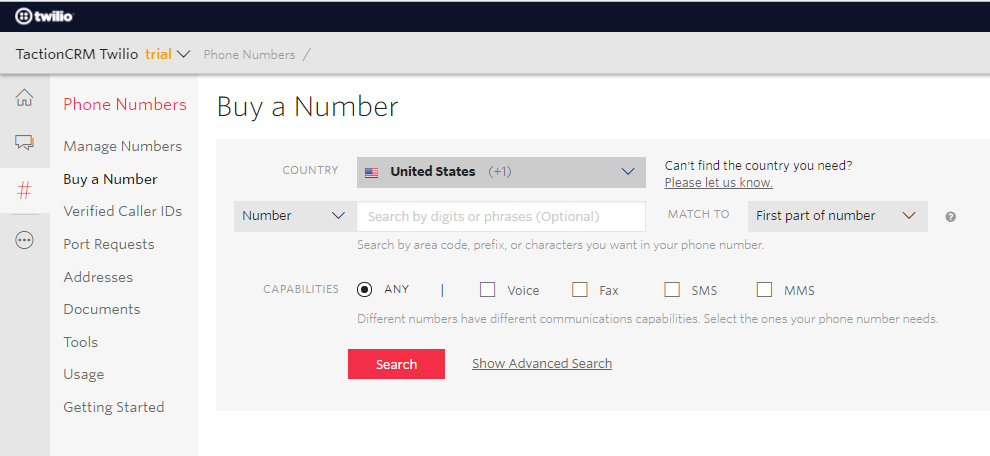990x456 pixels.
Task: Open the Country dropdown showing United States
Action: click(x=501, y=172)
